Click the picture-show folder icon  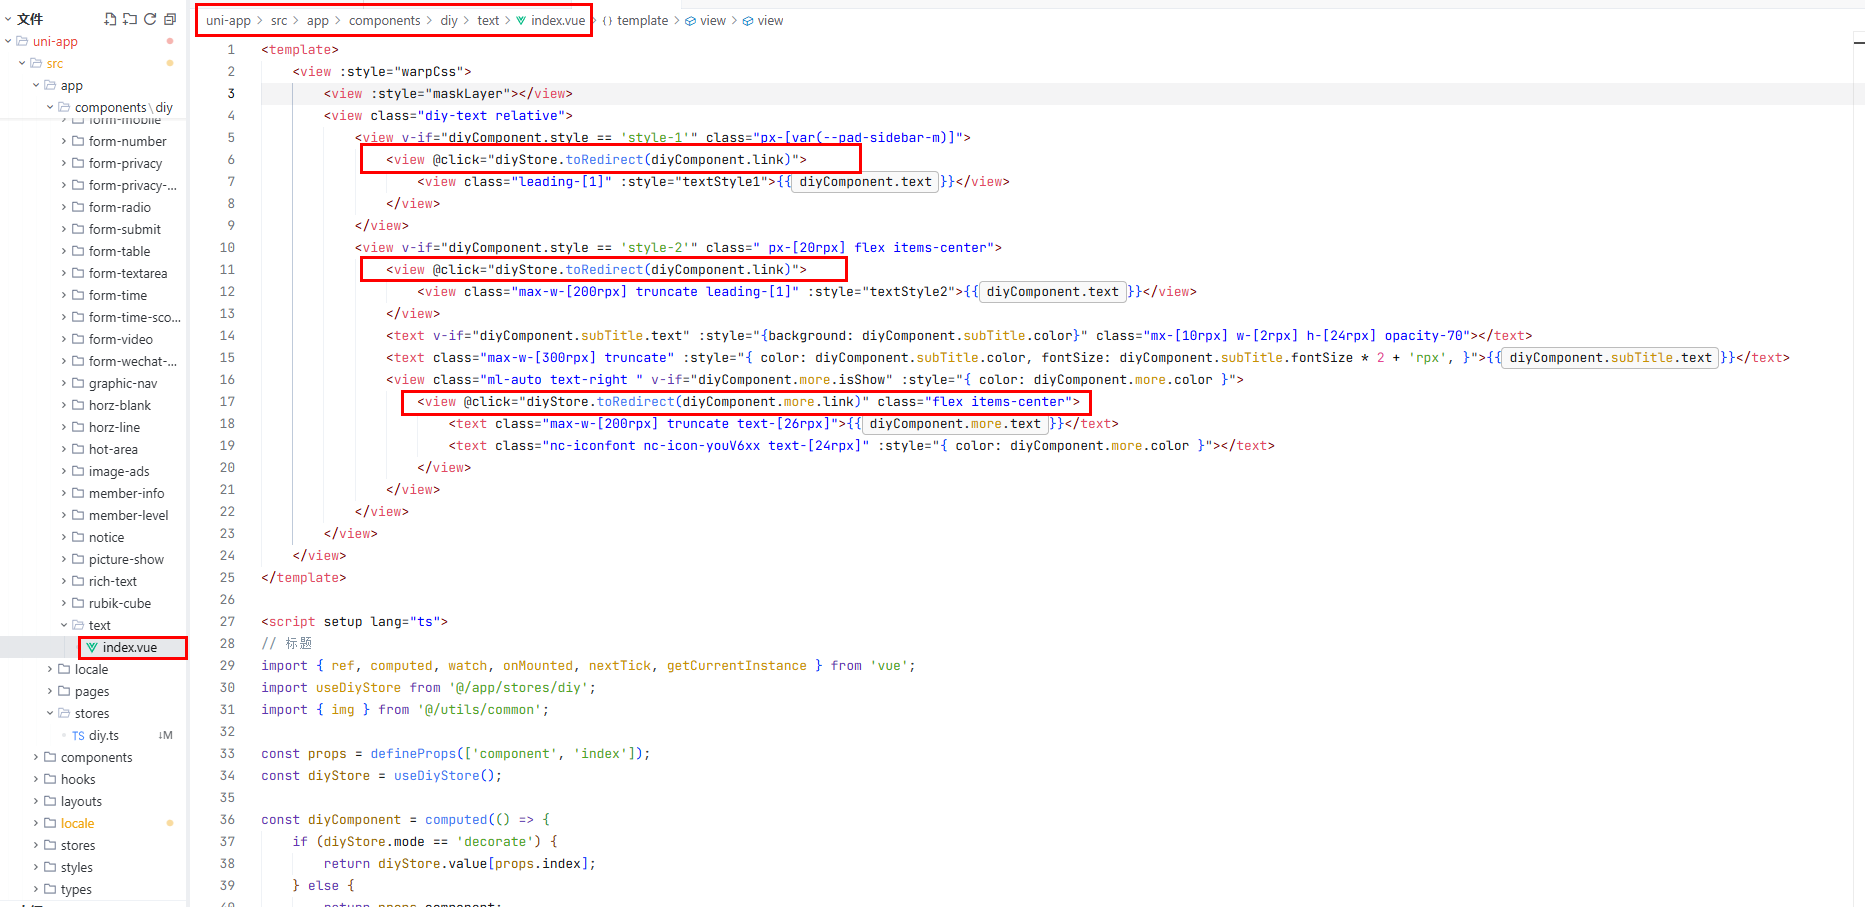(78, 560)
